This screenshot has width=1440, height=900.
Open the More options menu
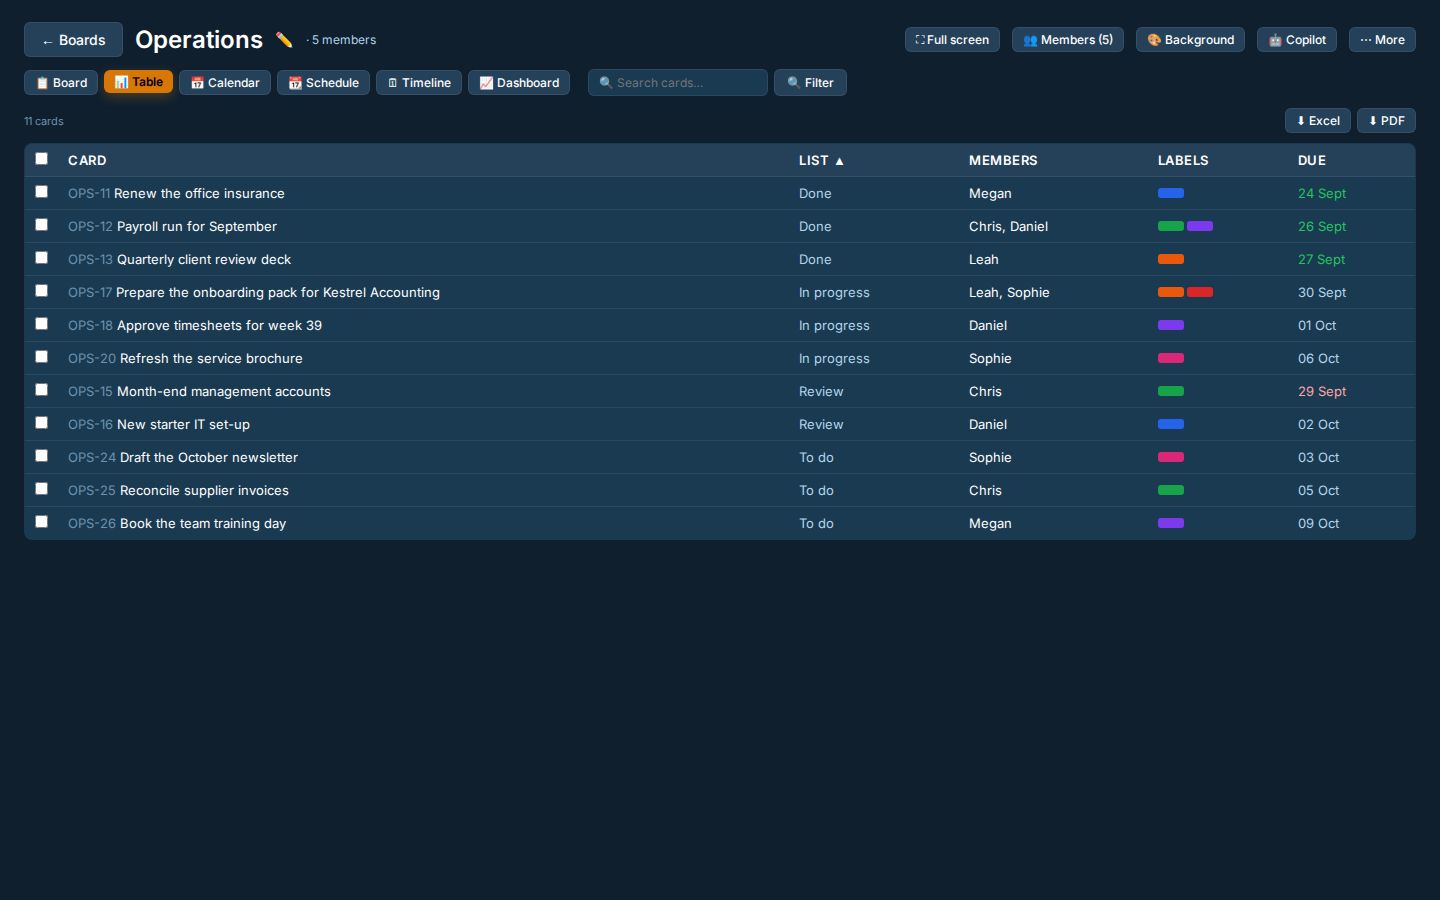pyautogui.click(x=1382, y=40)
